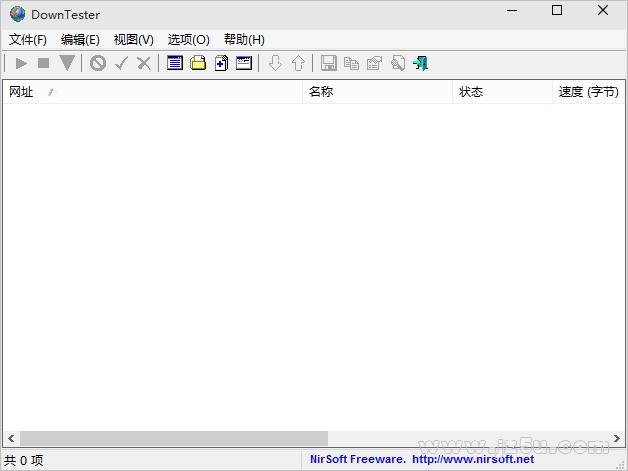Click the yellow open folder icon
Viewport: 628px width, 471px height.
tap(198, 63)
